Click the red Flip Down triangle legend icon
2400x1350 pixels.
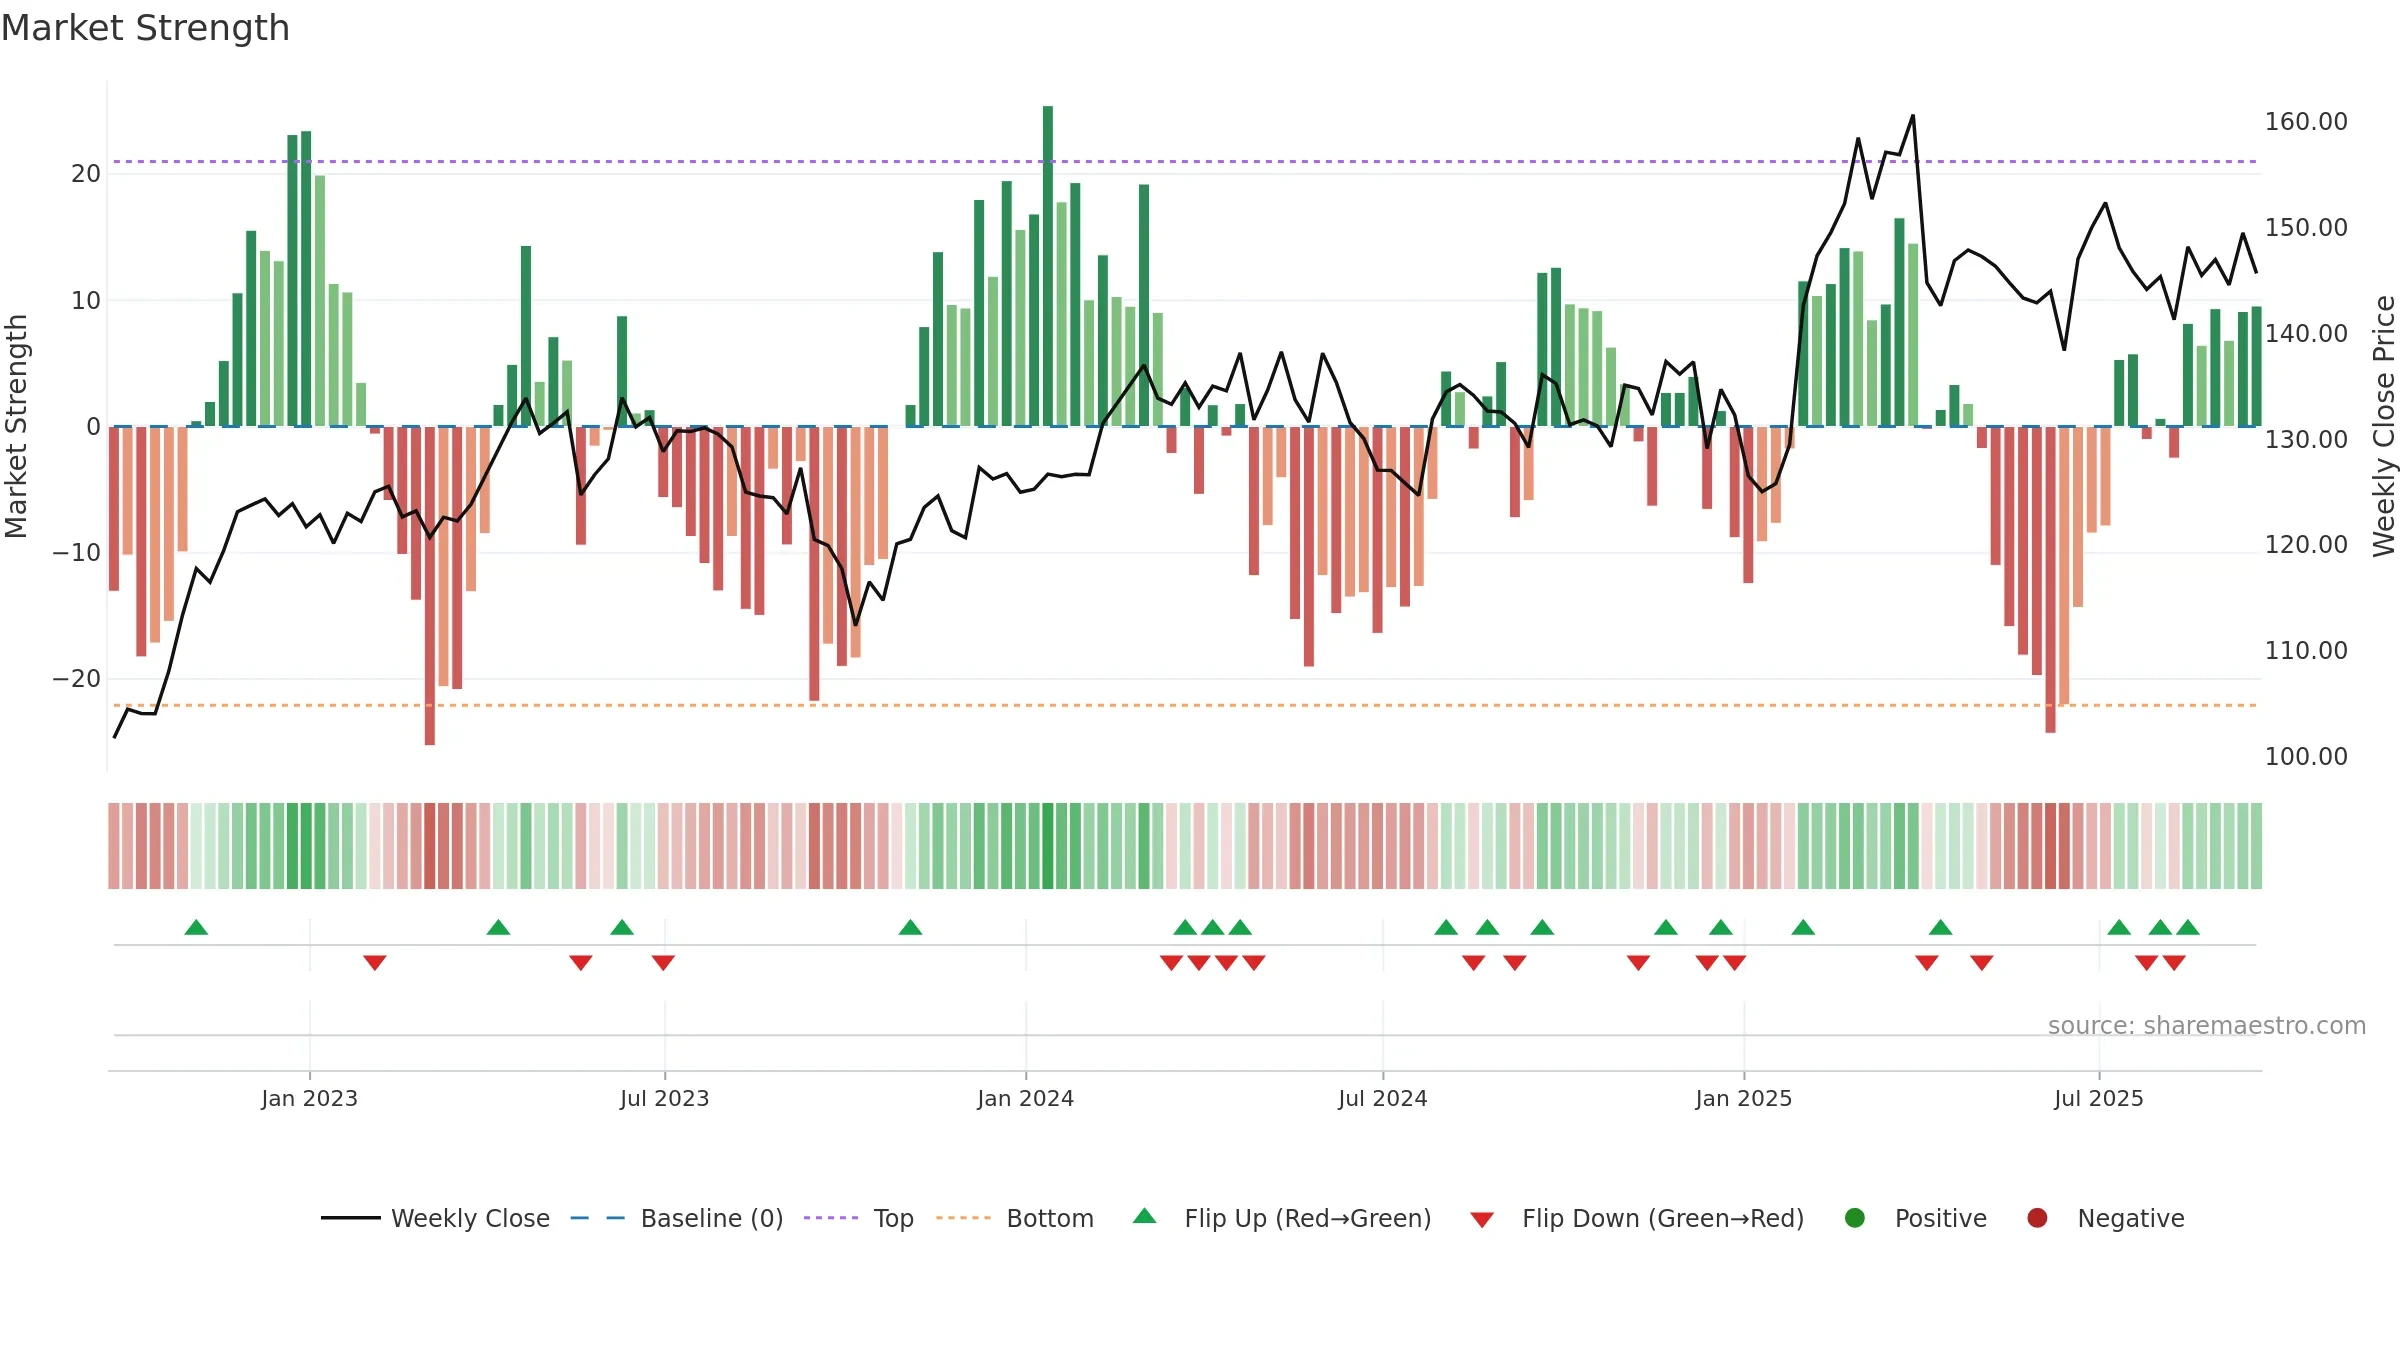(x=1482, y=1220)
